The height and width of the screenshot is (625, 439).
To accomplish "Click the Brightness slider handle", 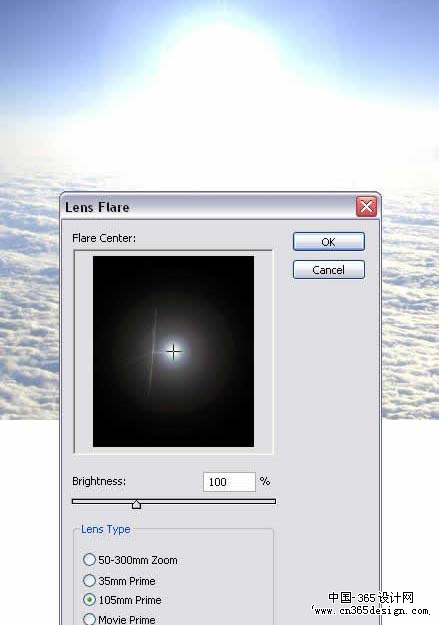I will pyautogui.click(x=136, y=504).
